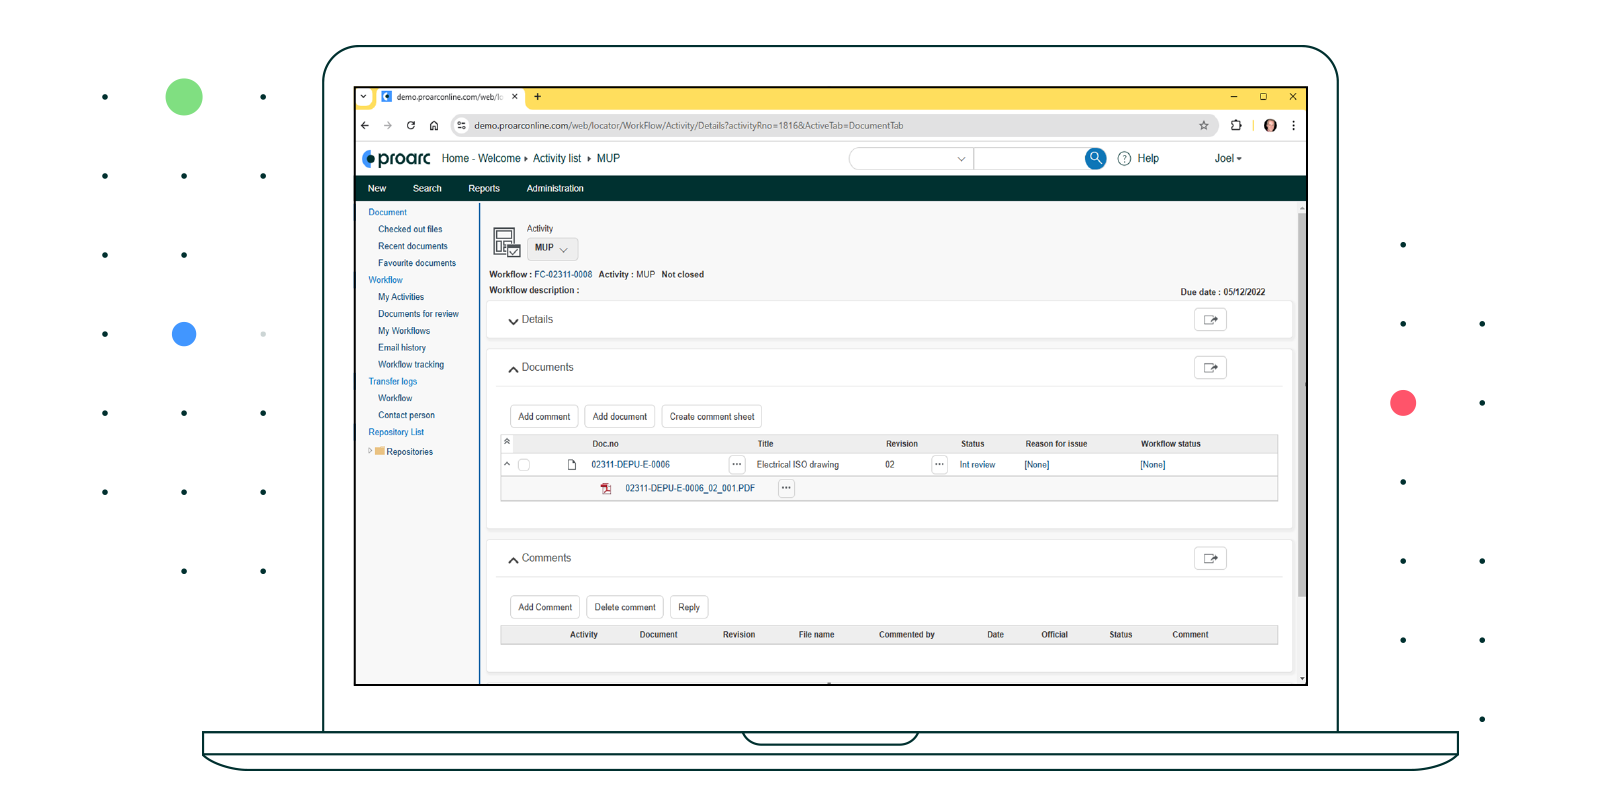Open the Help question mark icon

tap(1124, 159)
